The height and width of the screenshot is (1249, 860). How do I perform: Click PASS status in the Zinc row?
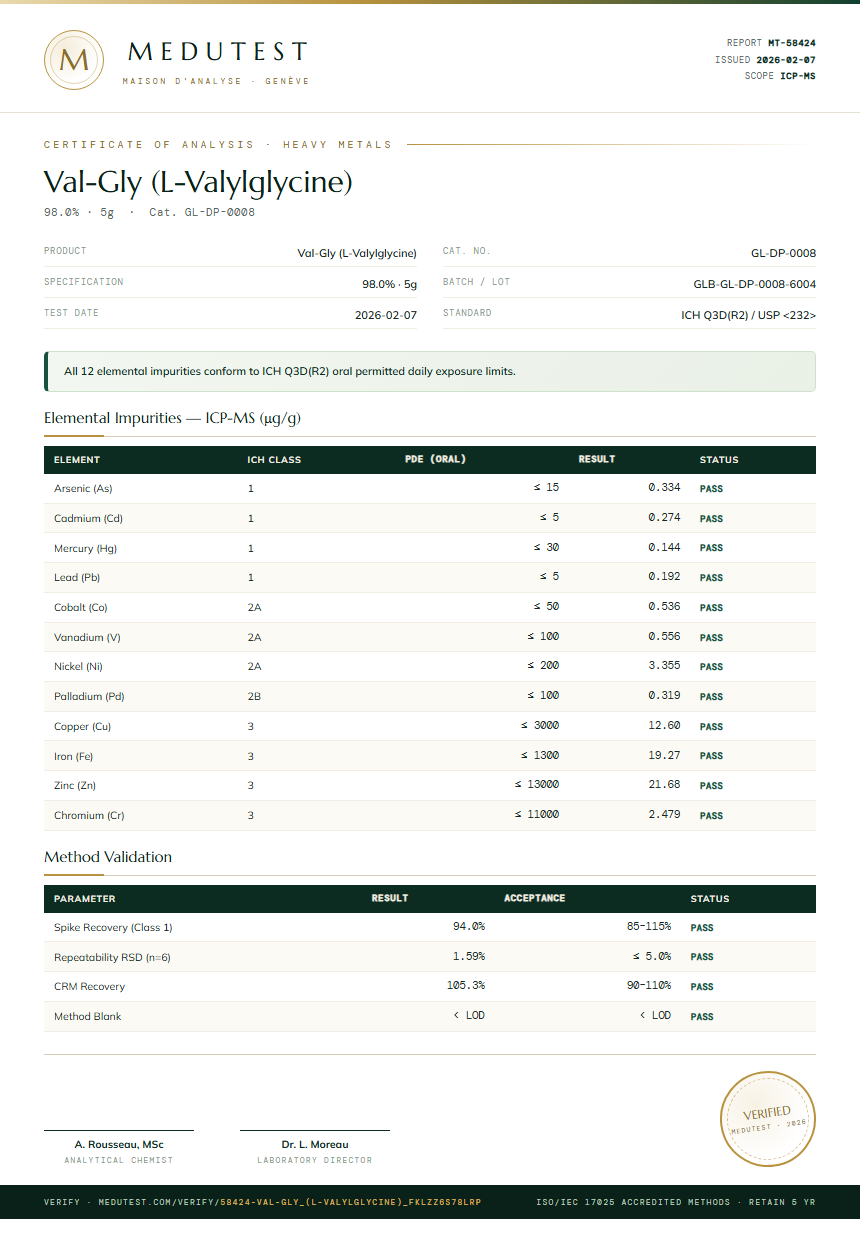tap(711, 786)
